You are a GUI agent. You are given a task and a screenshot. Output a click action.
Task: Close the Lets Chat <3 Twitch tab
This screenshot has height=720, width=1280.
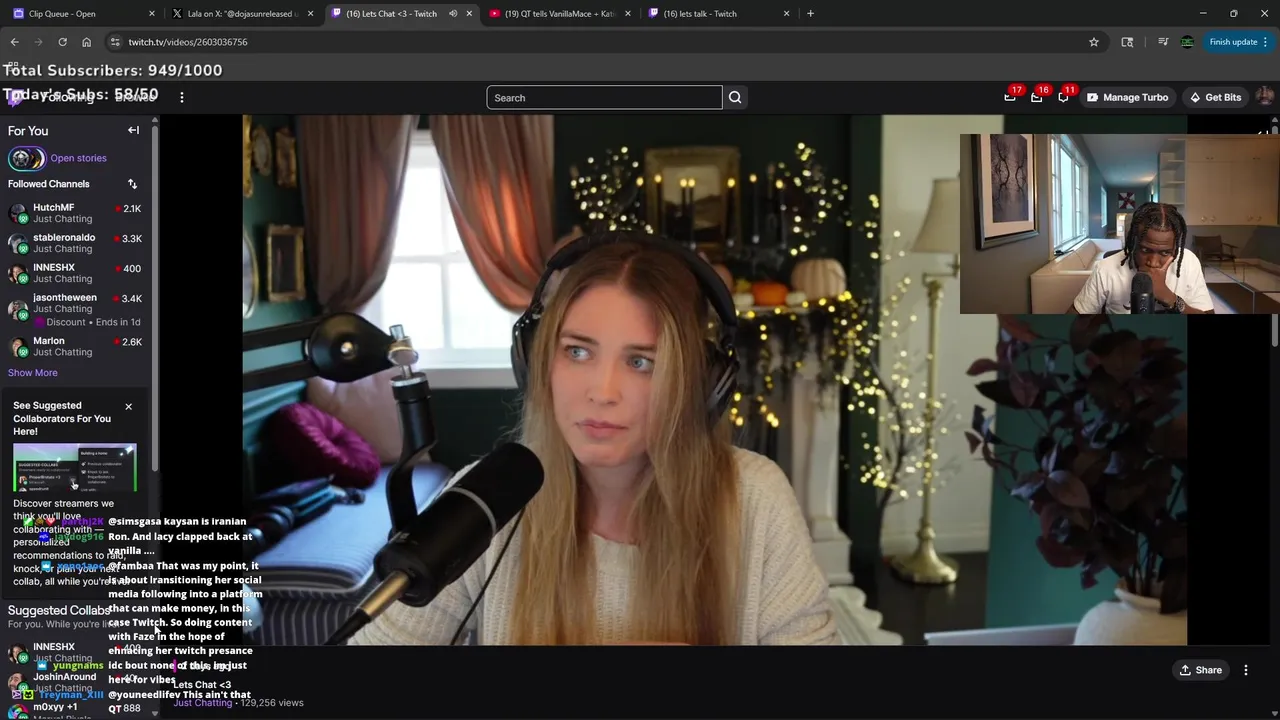pos(469,13)
